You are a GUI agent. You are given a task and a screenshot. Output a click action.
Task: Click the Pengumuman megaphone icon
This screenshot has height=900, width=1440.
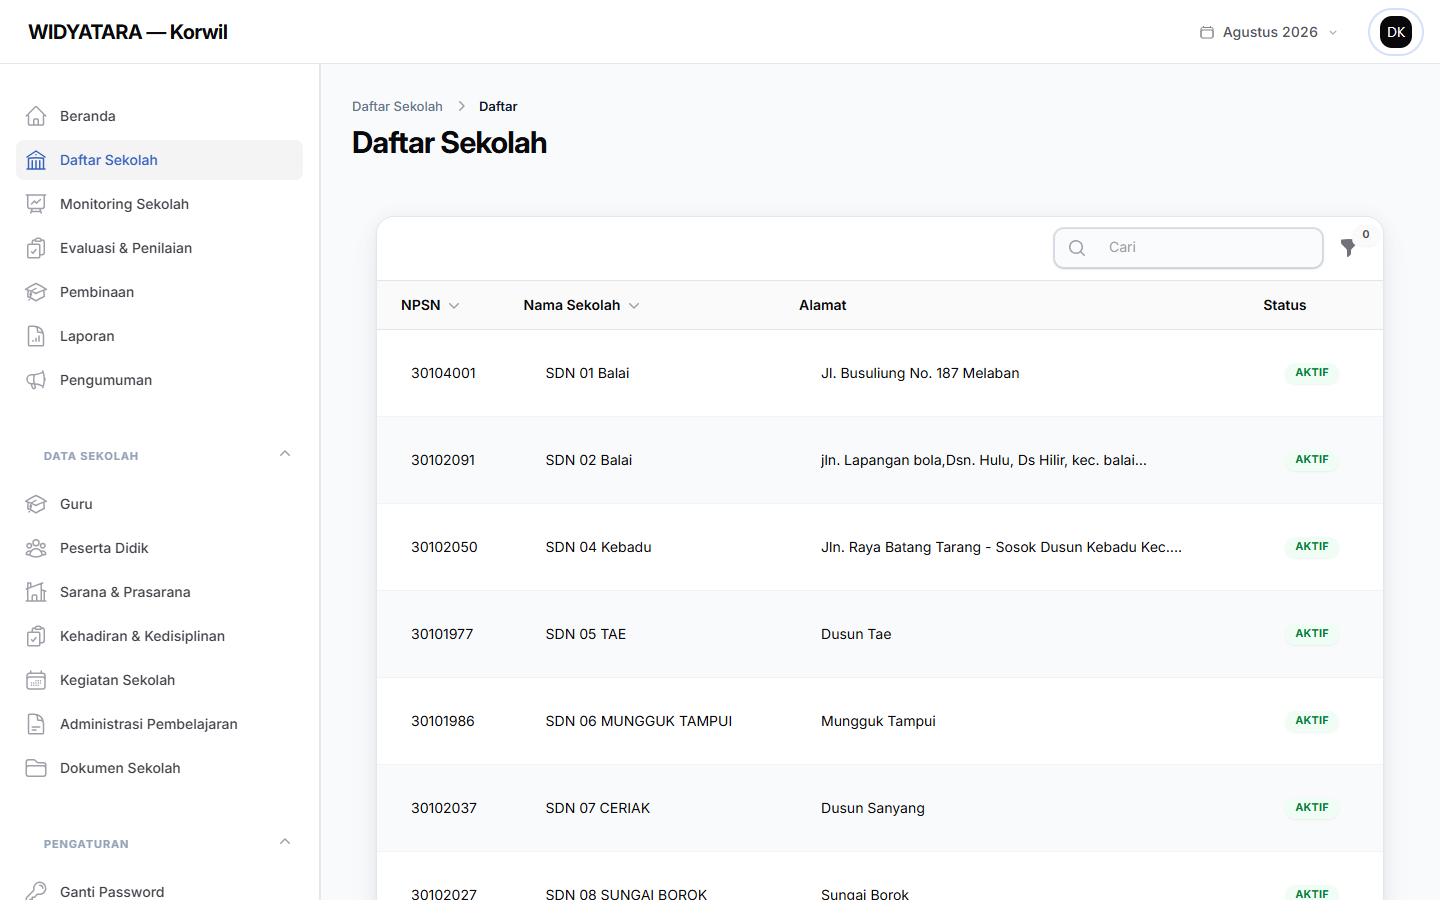coord(36,380)
